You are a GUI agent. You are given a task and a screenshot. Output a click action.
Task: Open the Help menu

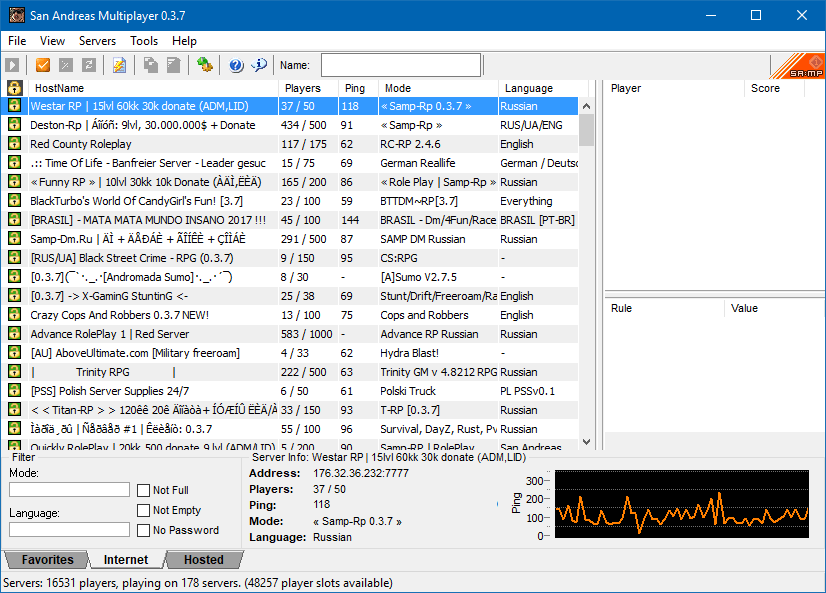(x=184, y=41)
